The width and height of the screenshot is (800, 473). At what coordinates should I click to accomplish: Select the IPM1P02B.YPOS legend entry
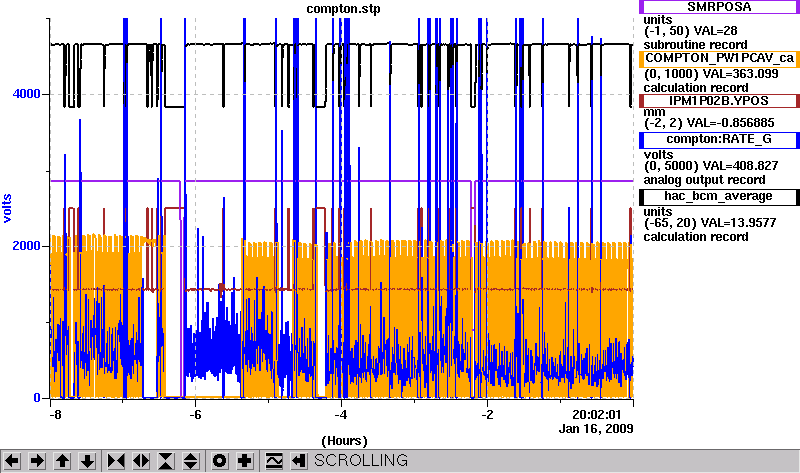point(718,101)
